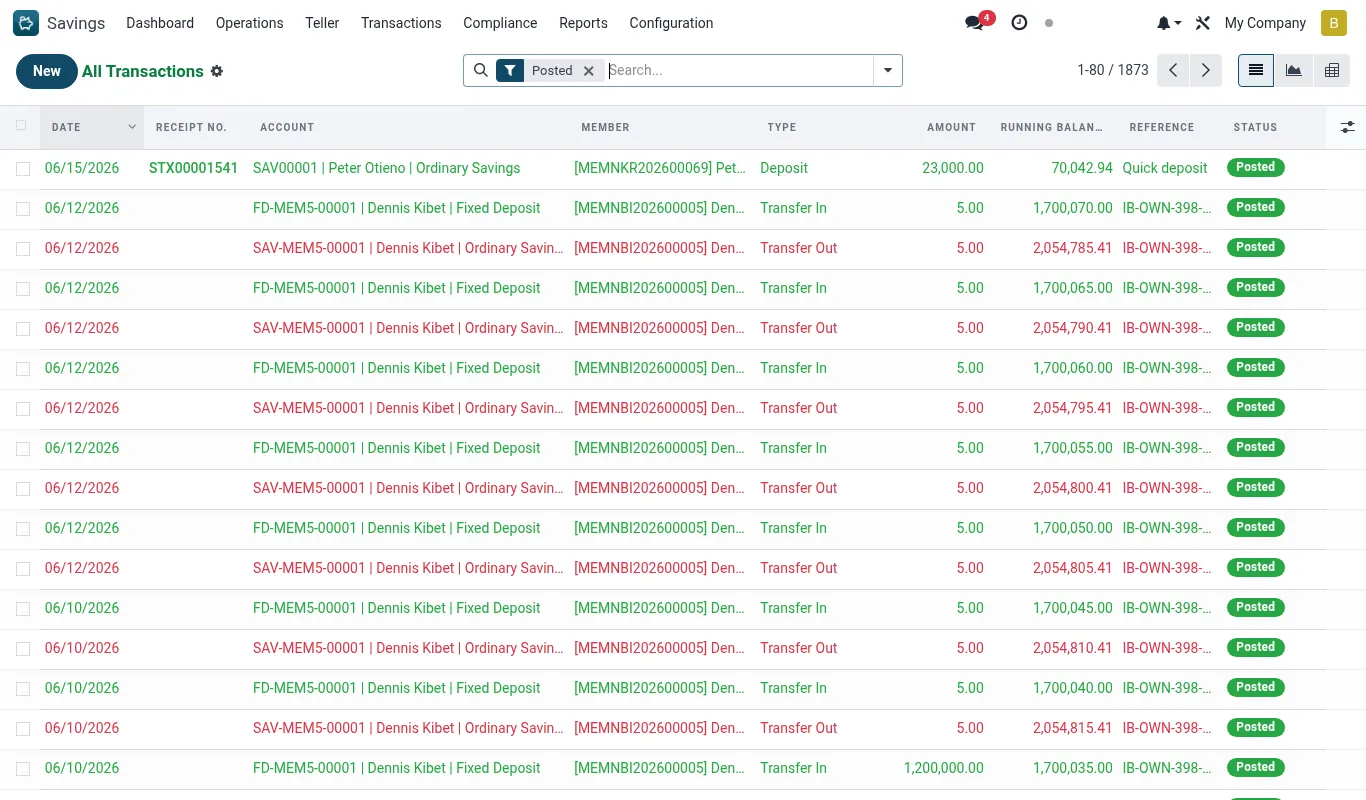Open the Dashboard menu

click(x=160, y=23)
